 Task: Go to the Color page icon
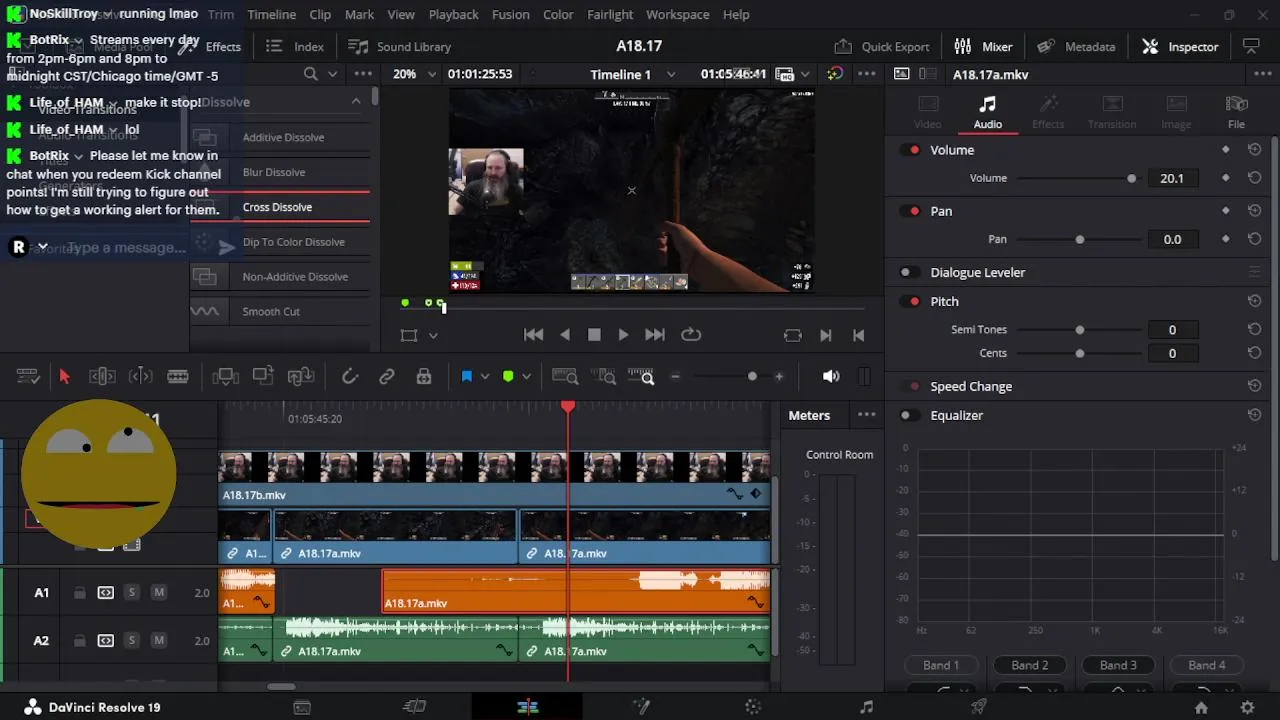pos(753,707)
